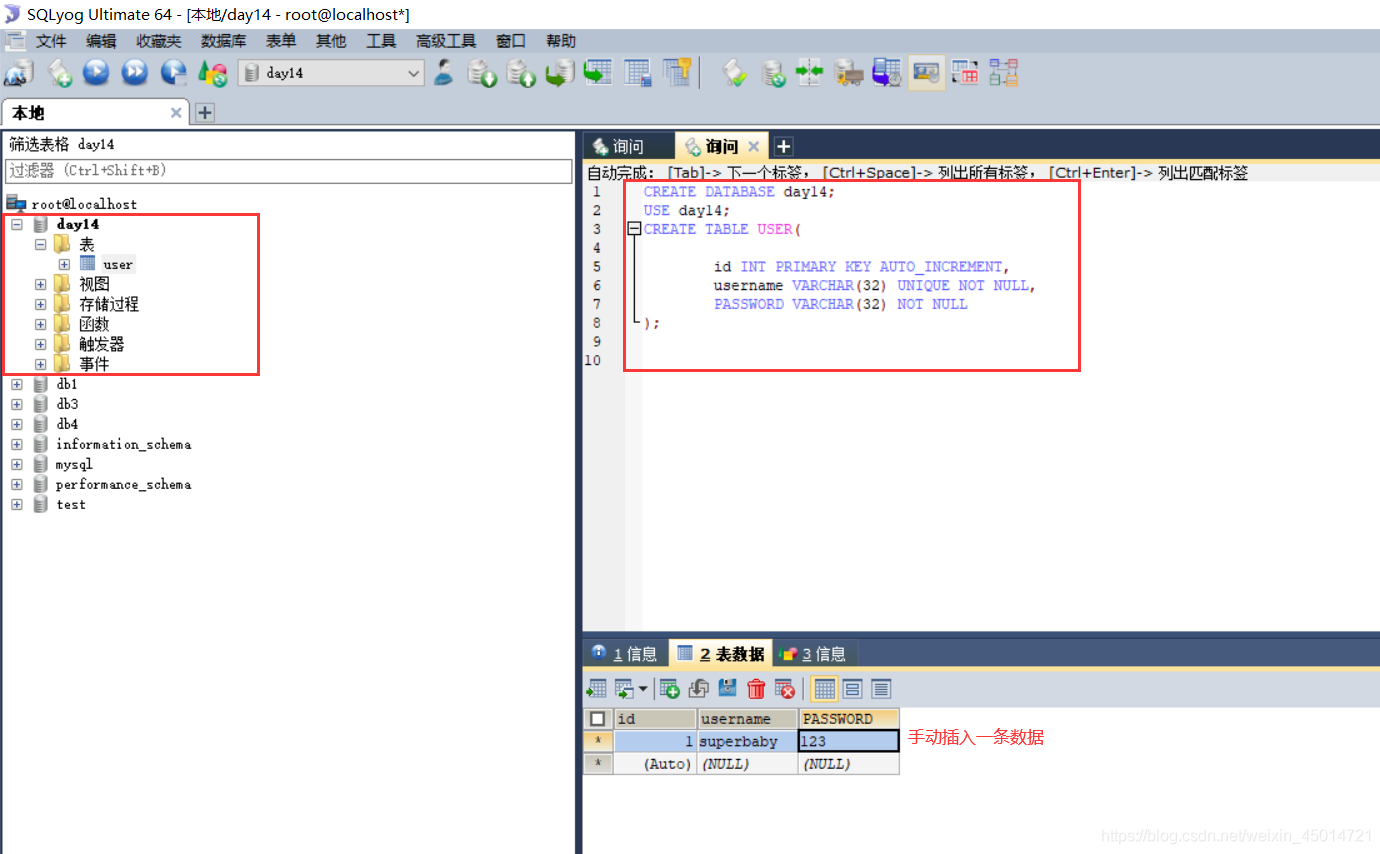The width and height of the screenshot is (1380, 854).
Task: Duplicate current row icon in results toolbar
Action: pos(699,689)
